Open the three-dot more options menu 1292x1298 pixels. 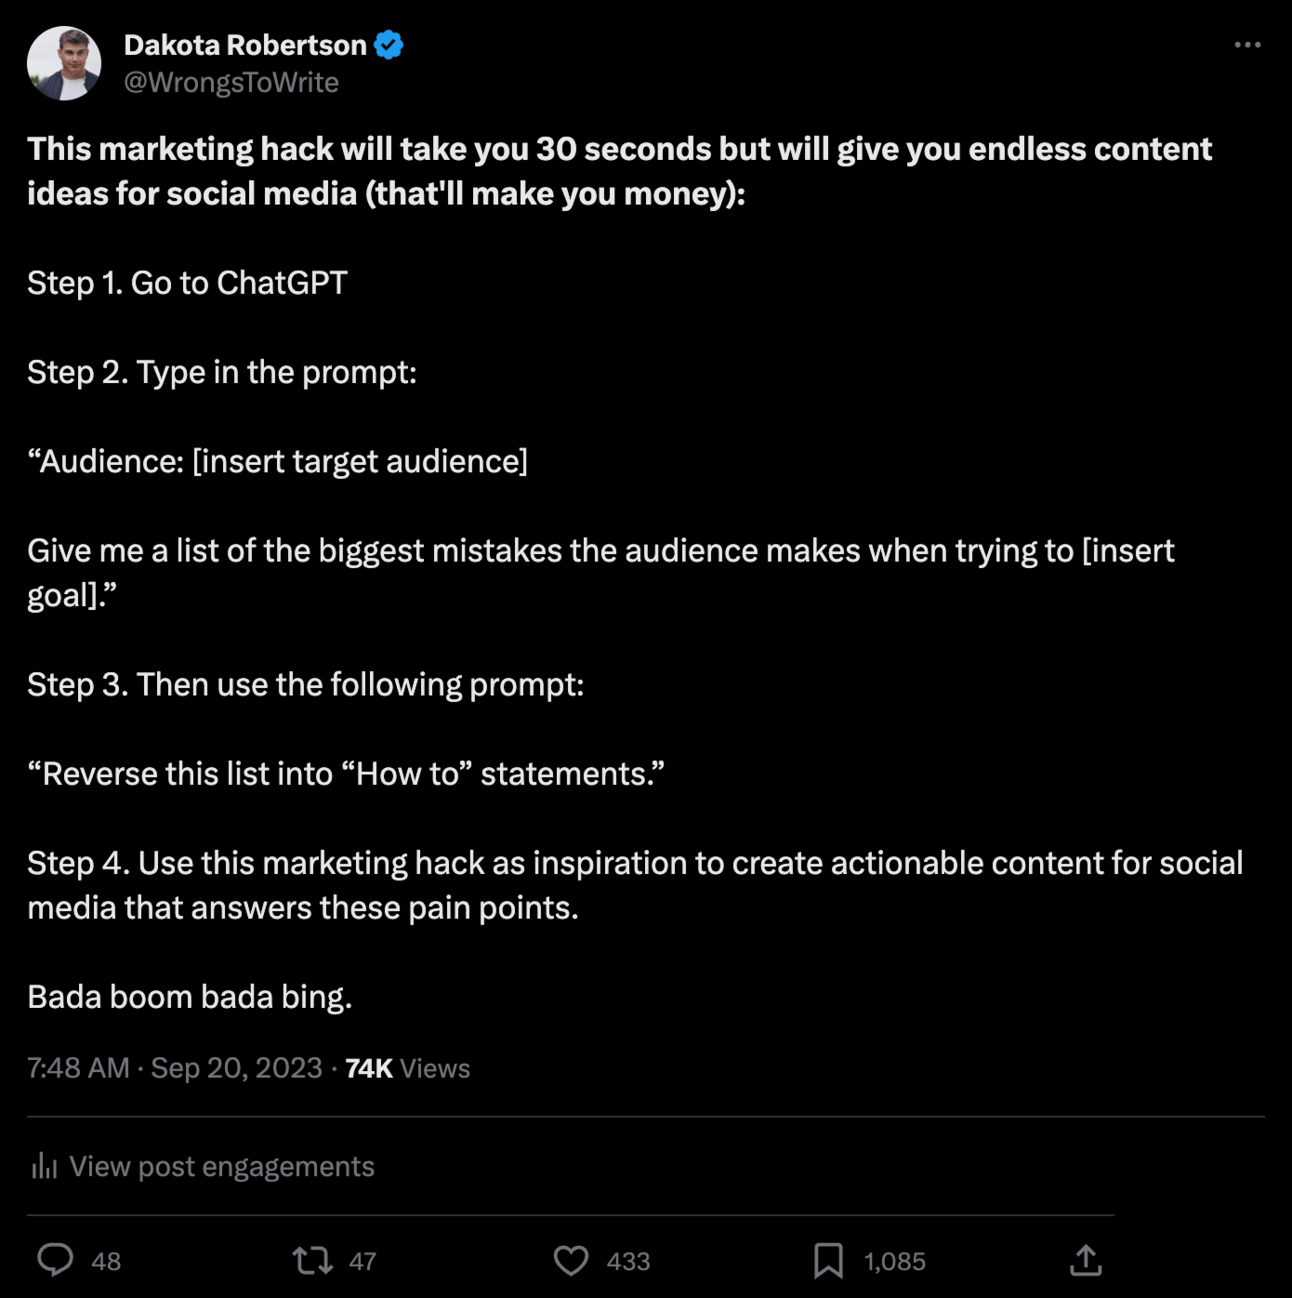tap(1247, 45)
